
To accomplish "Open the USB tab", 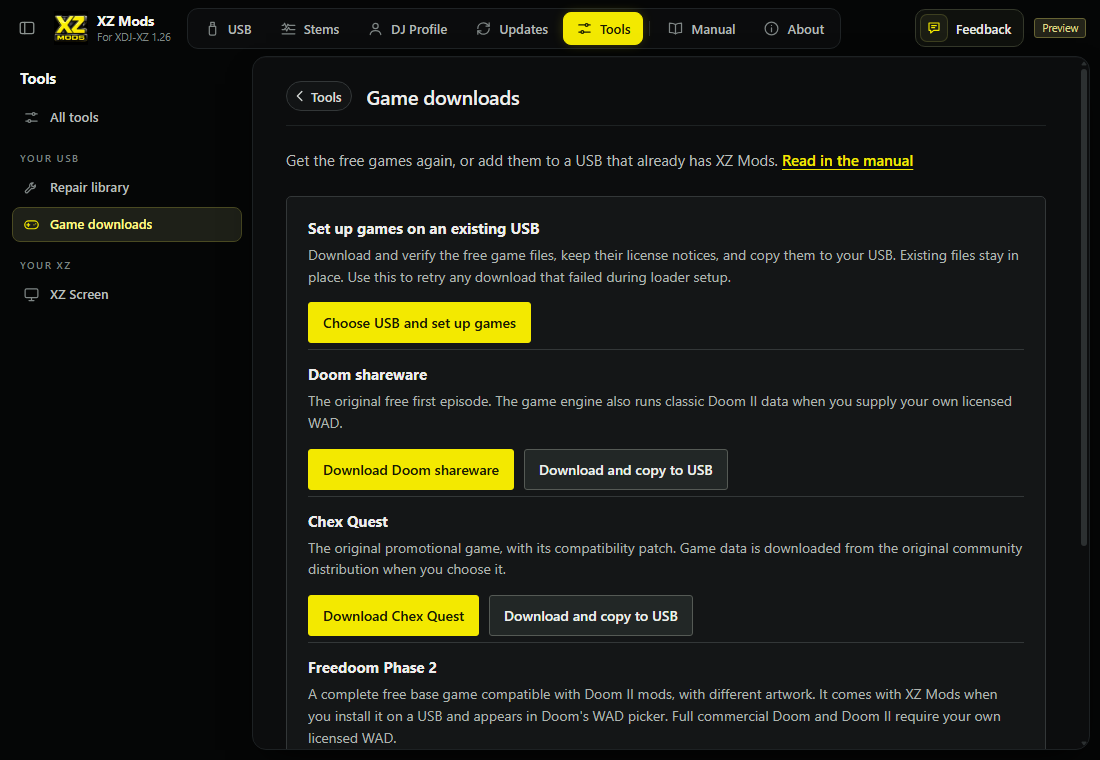I will click(229, 29).
